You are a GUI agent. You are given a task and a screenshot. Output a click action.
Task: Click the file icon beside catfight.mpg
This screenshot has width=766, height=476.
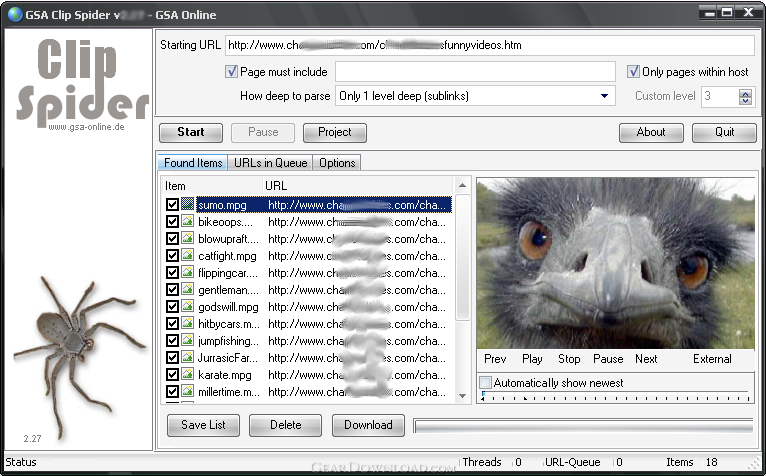(x=187, y=256)
